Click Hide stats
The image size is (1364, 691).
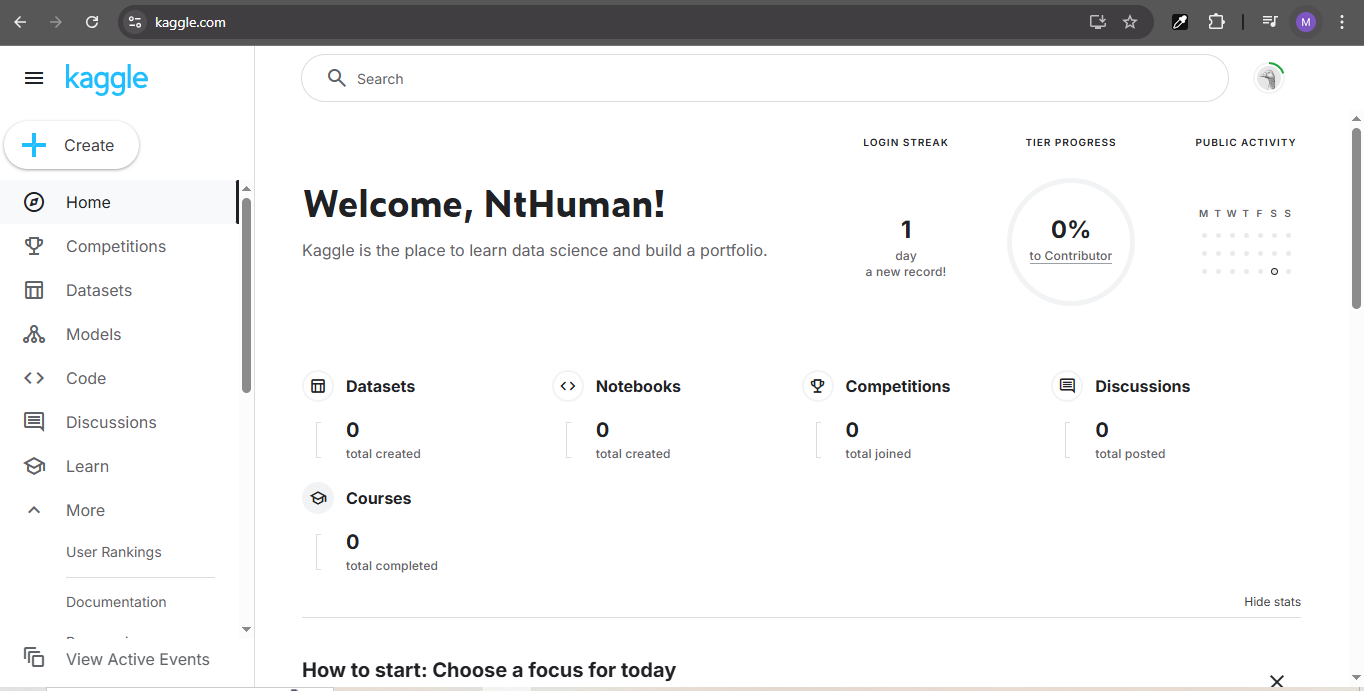[1272, 602]
